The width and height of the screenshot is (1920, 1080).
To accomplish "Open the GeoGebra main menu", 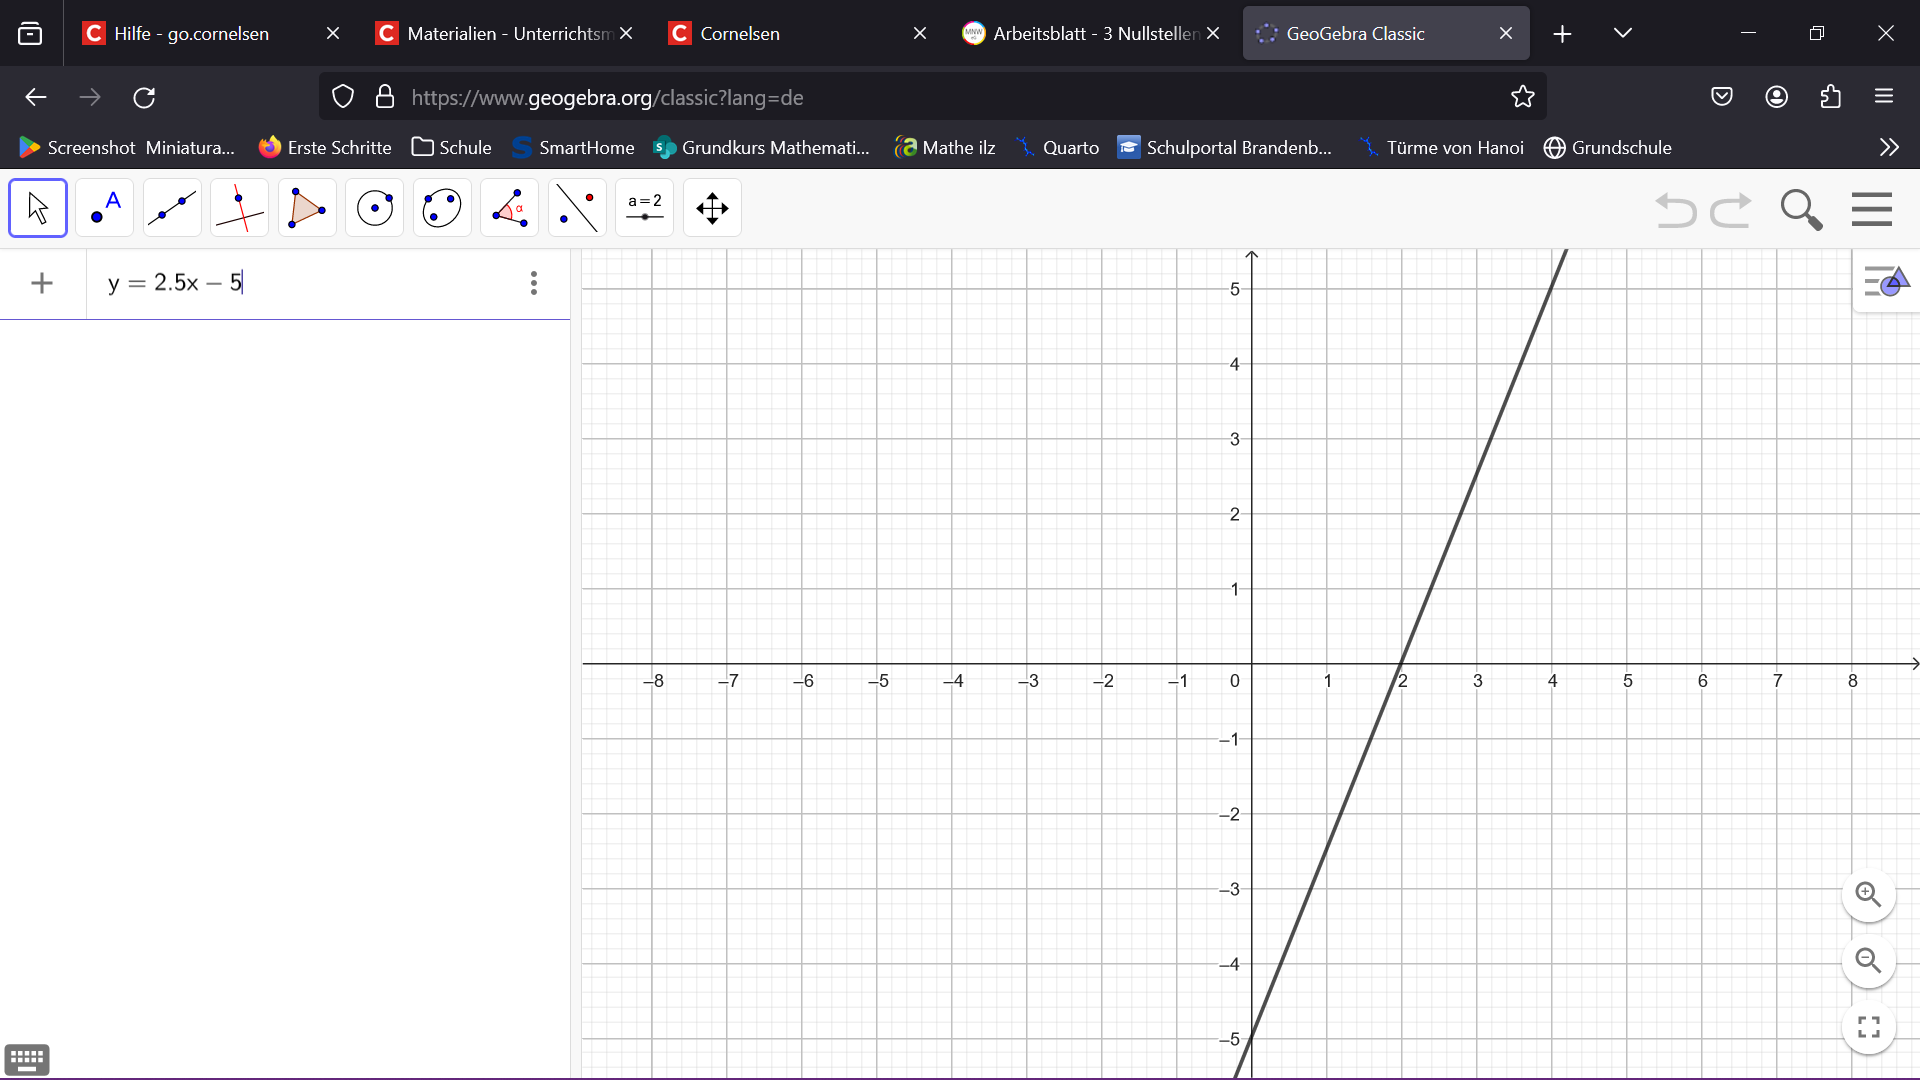I will click(1872, 209).
